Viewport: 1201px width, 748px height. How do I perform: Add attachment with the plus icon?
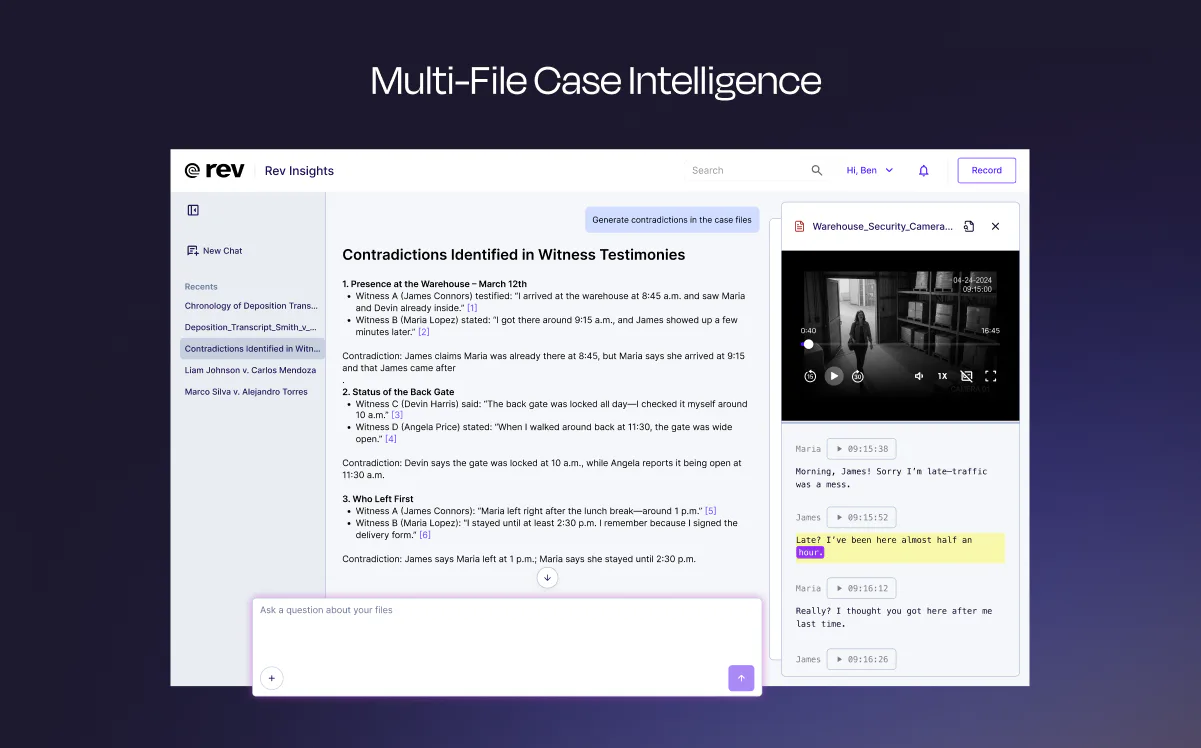tap(271, 678)
